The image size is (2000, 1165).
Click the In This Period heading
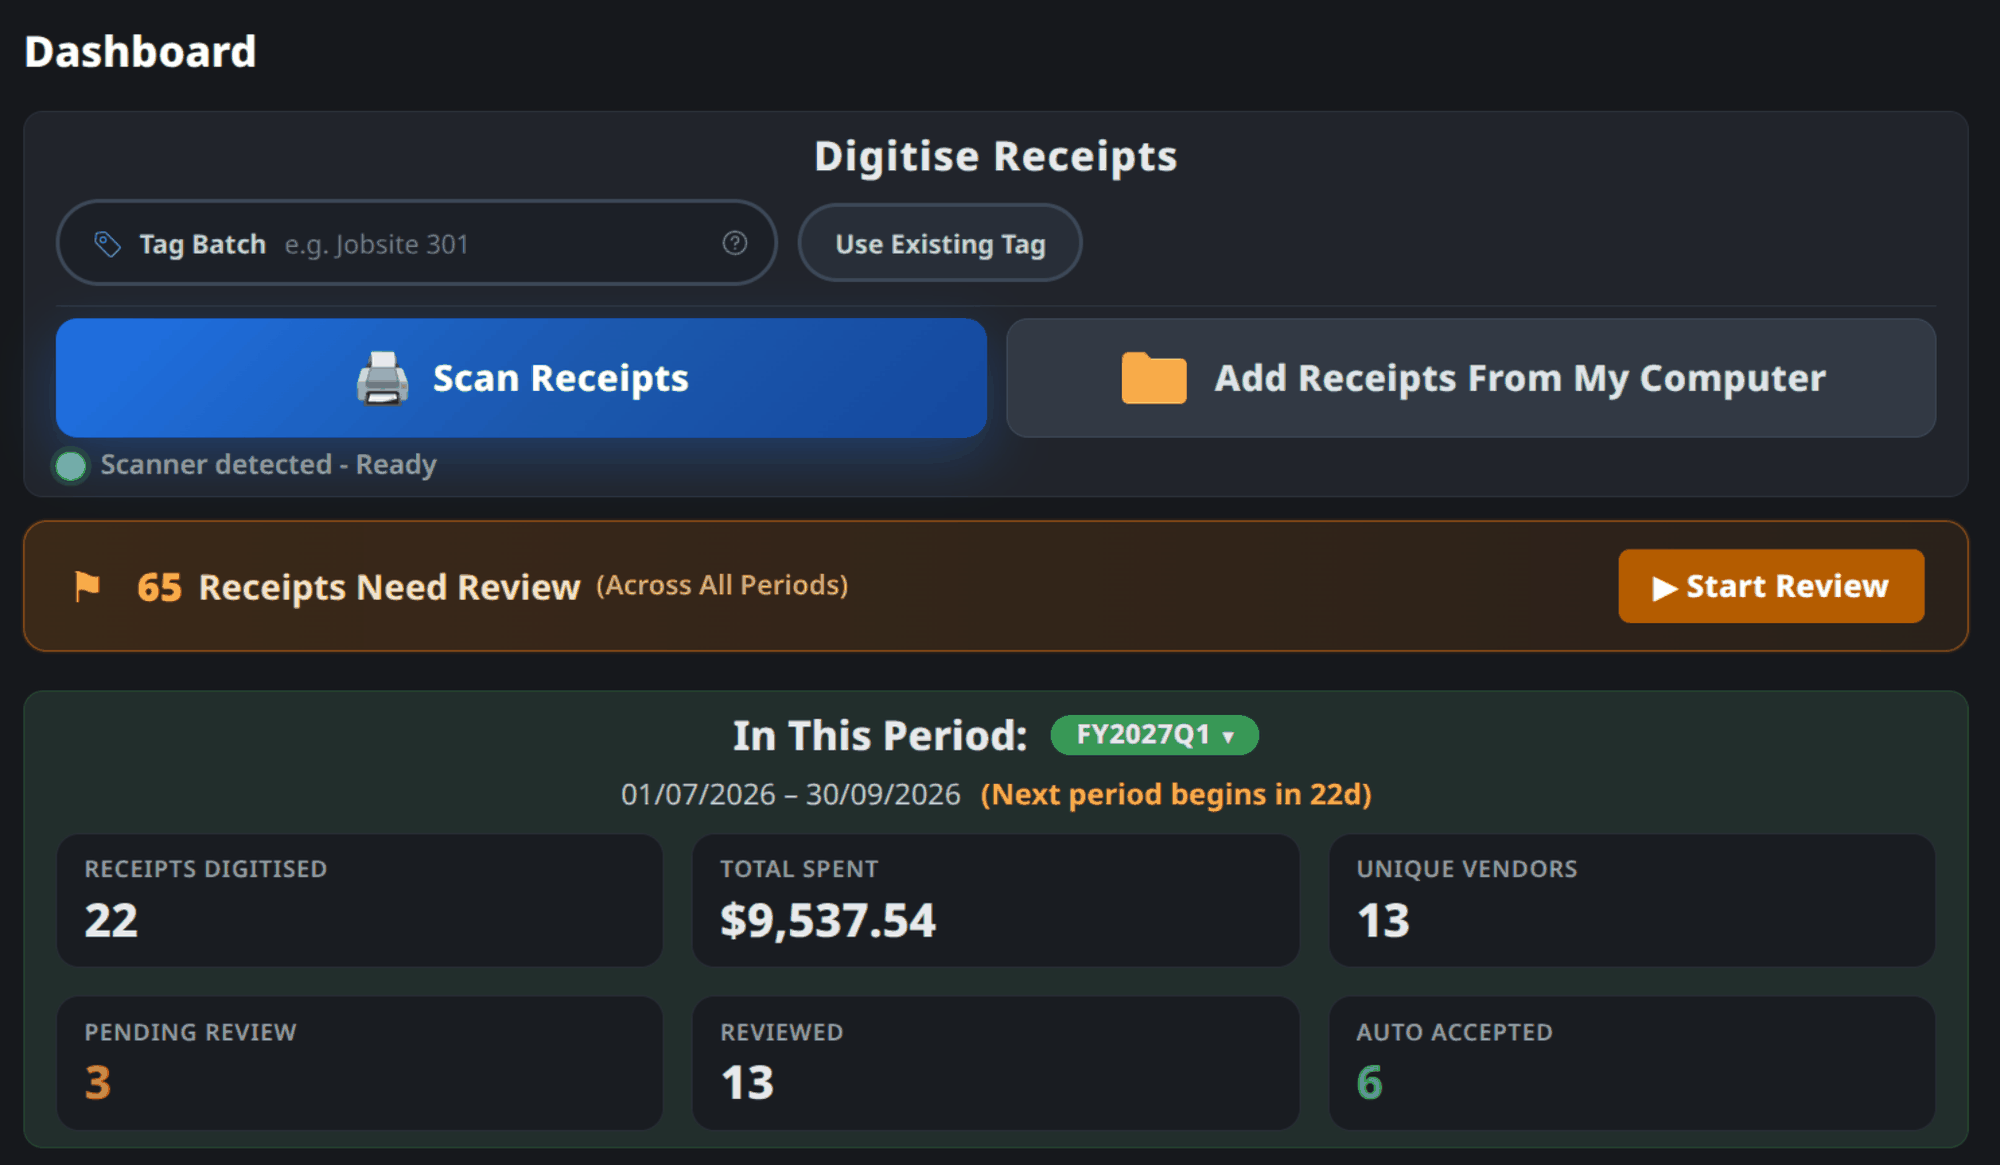[x=880, y=736]
